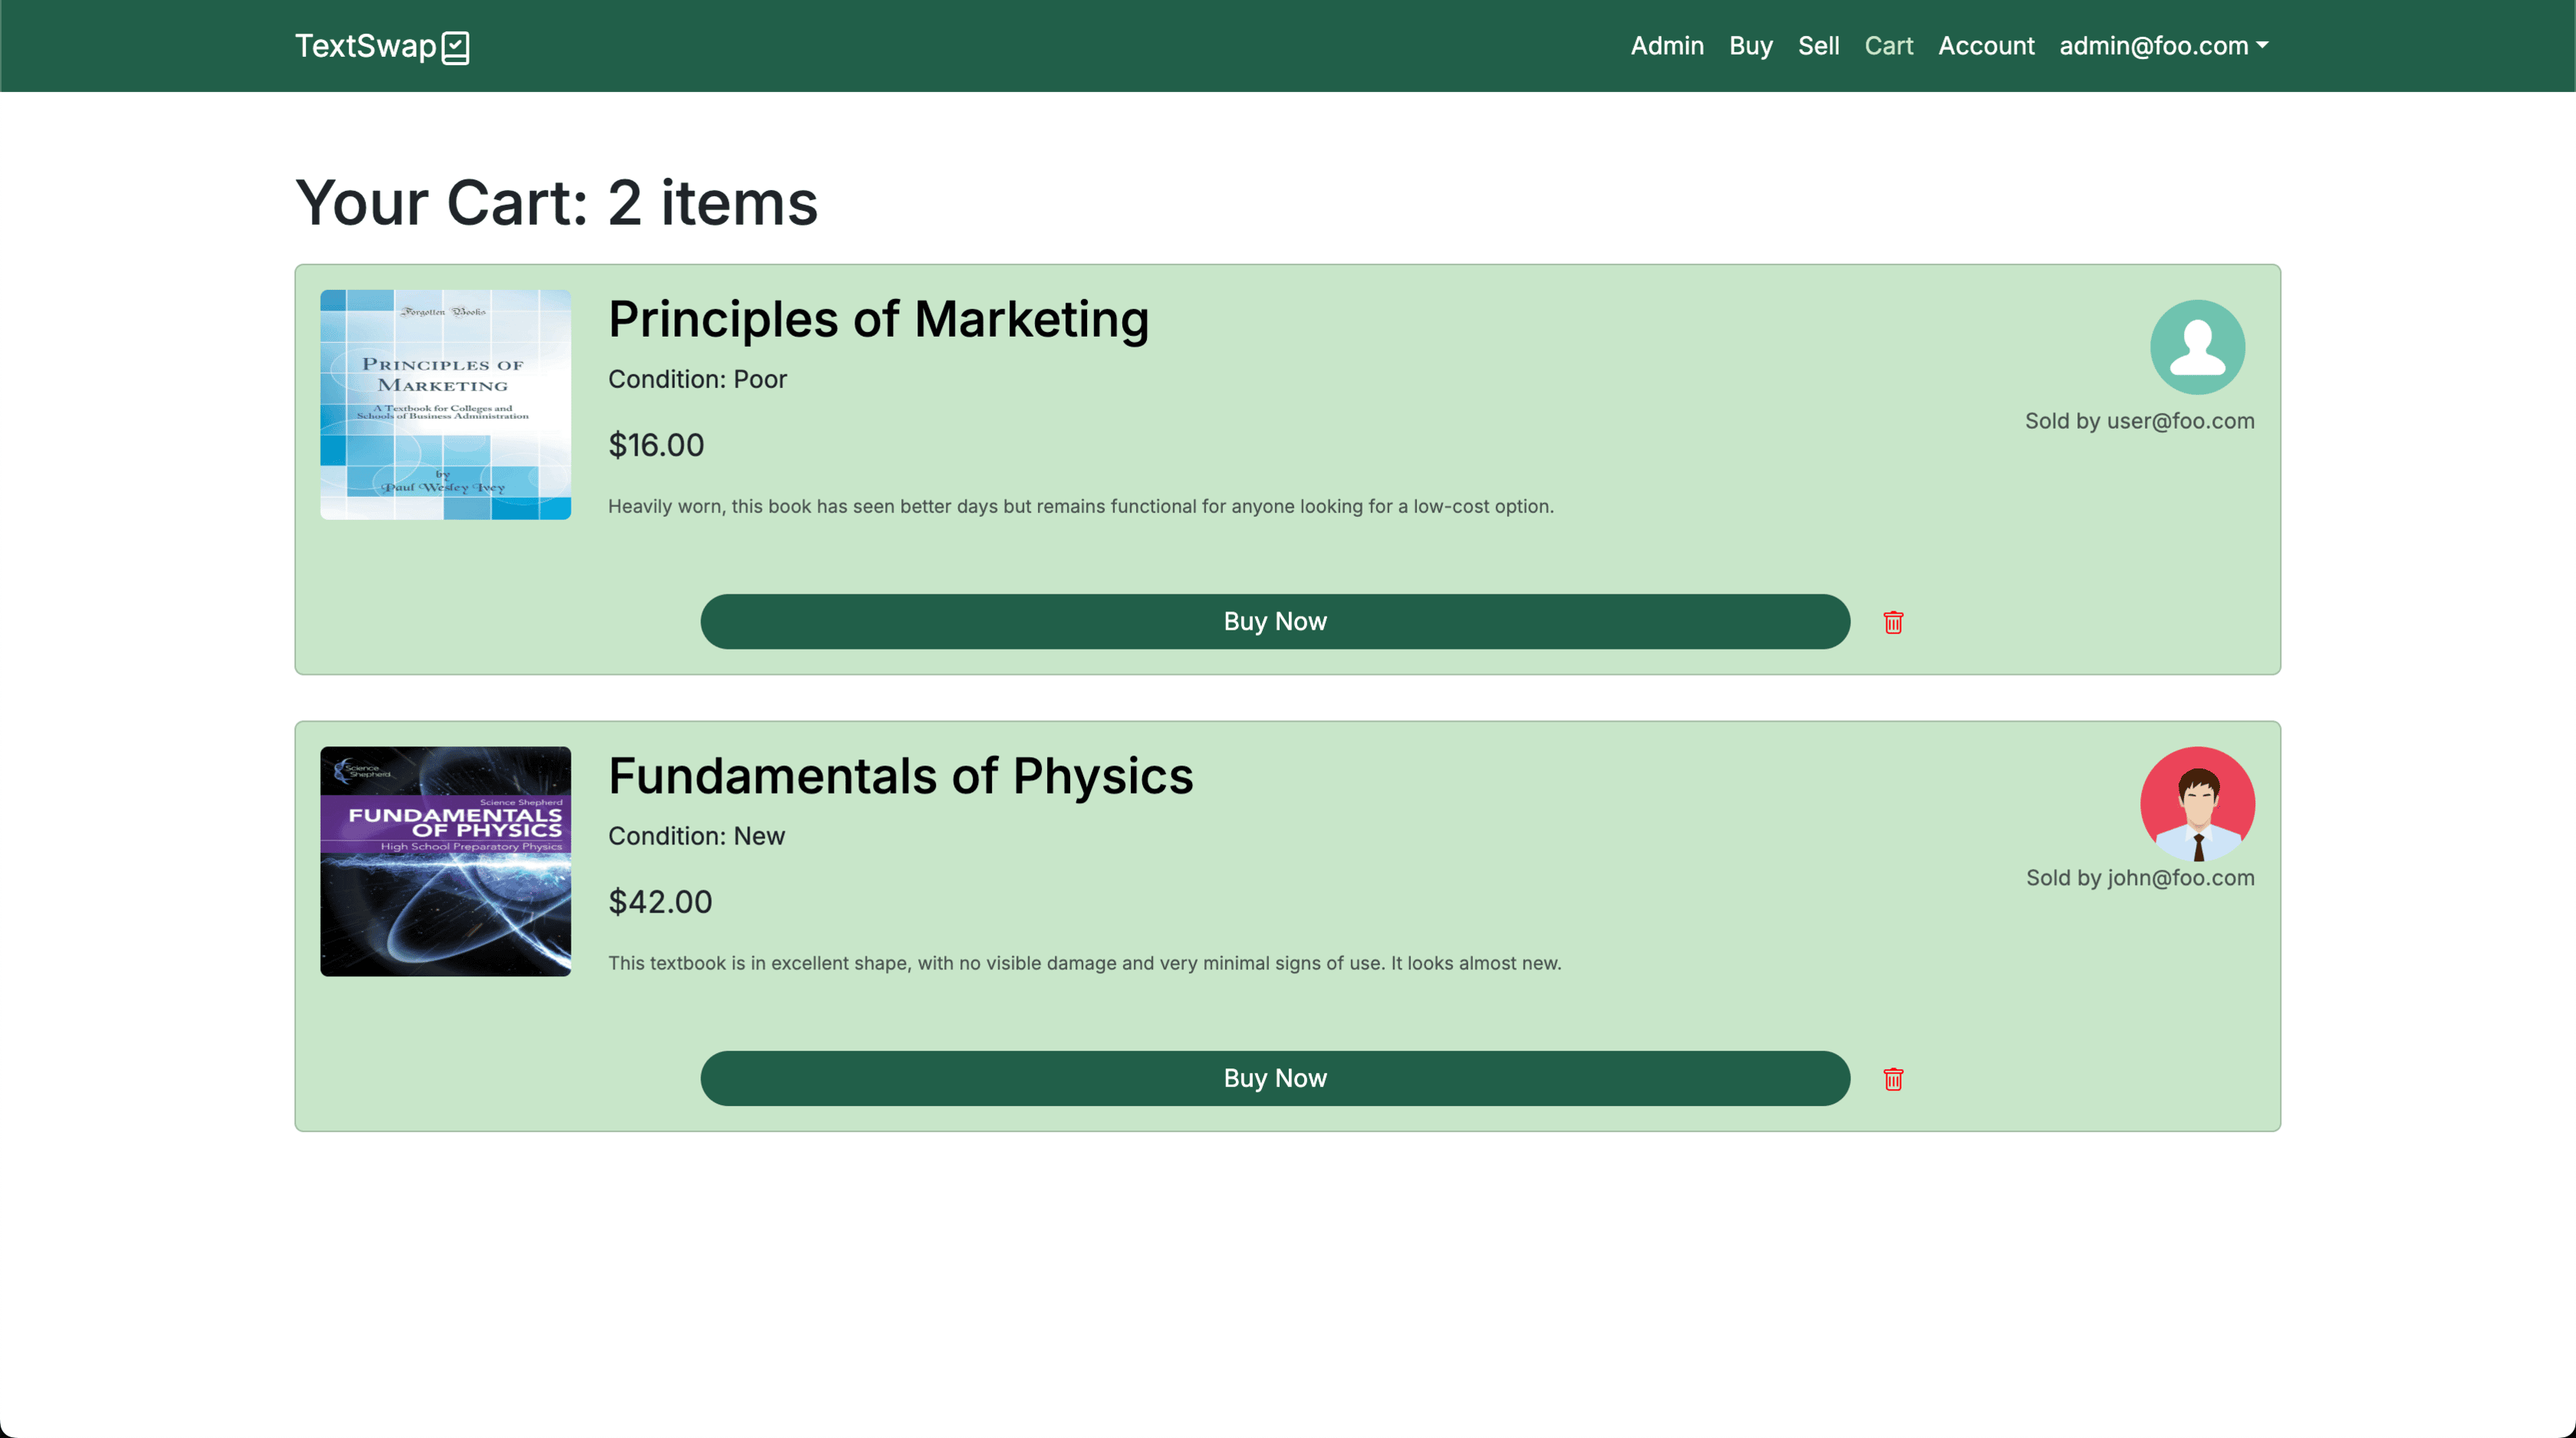Click the Principles of Marketing title
The image size is (2576, 1438).
pos(878,320)
